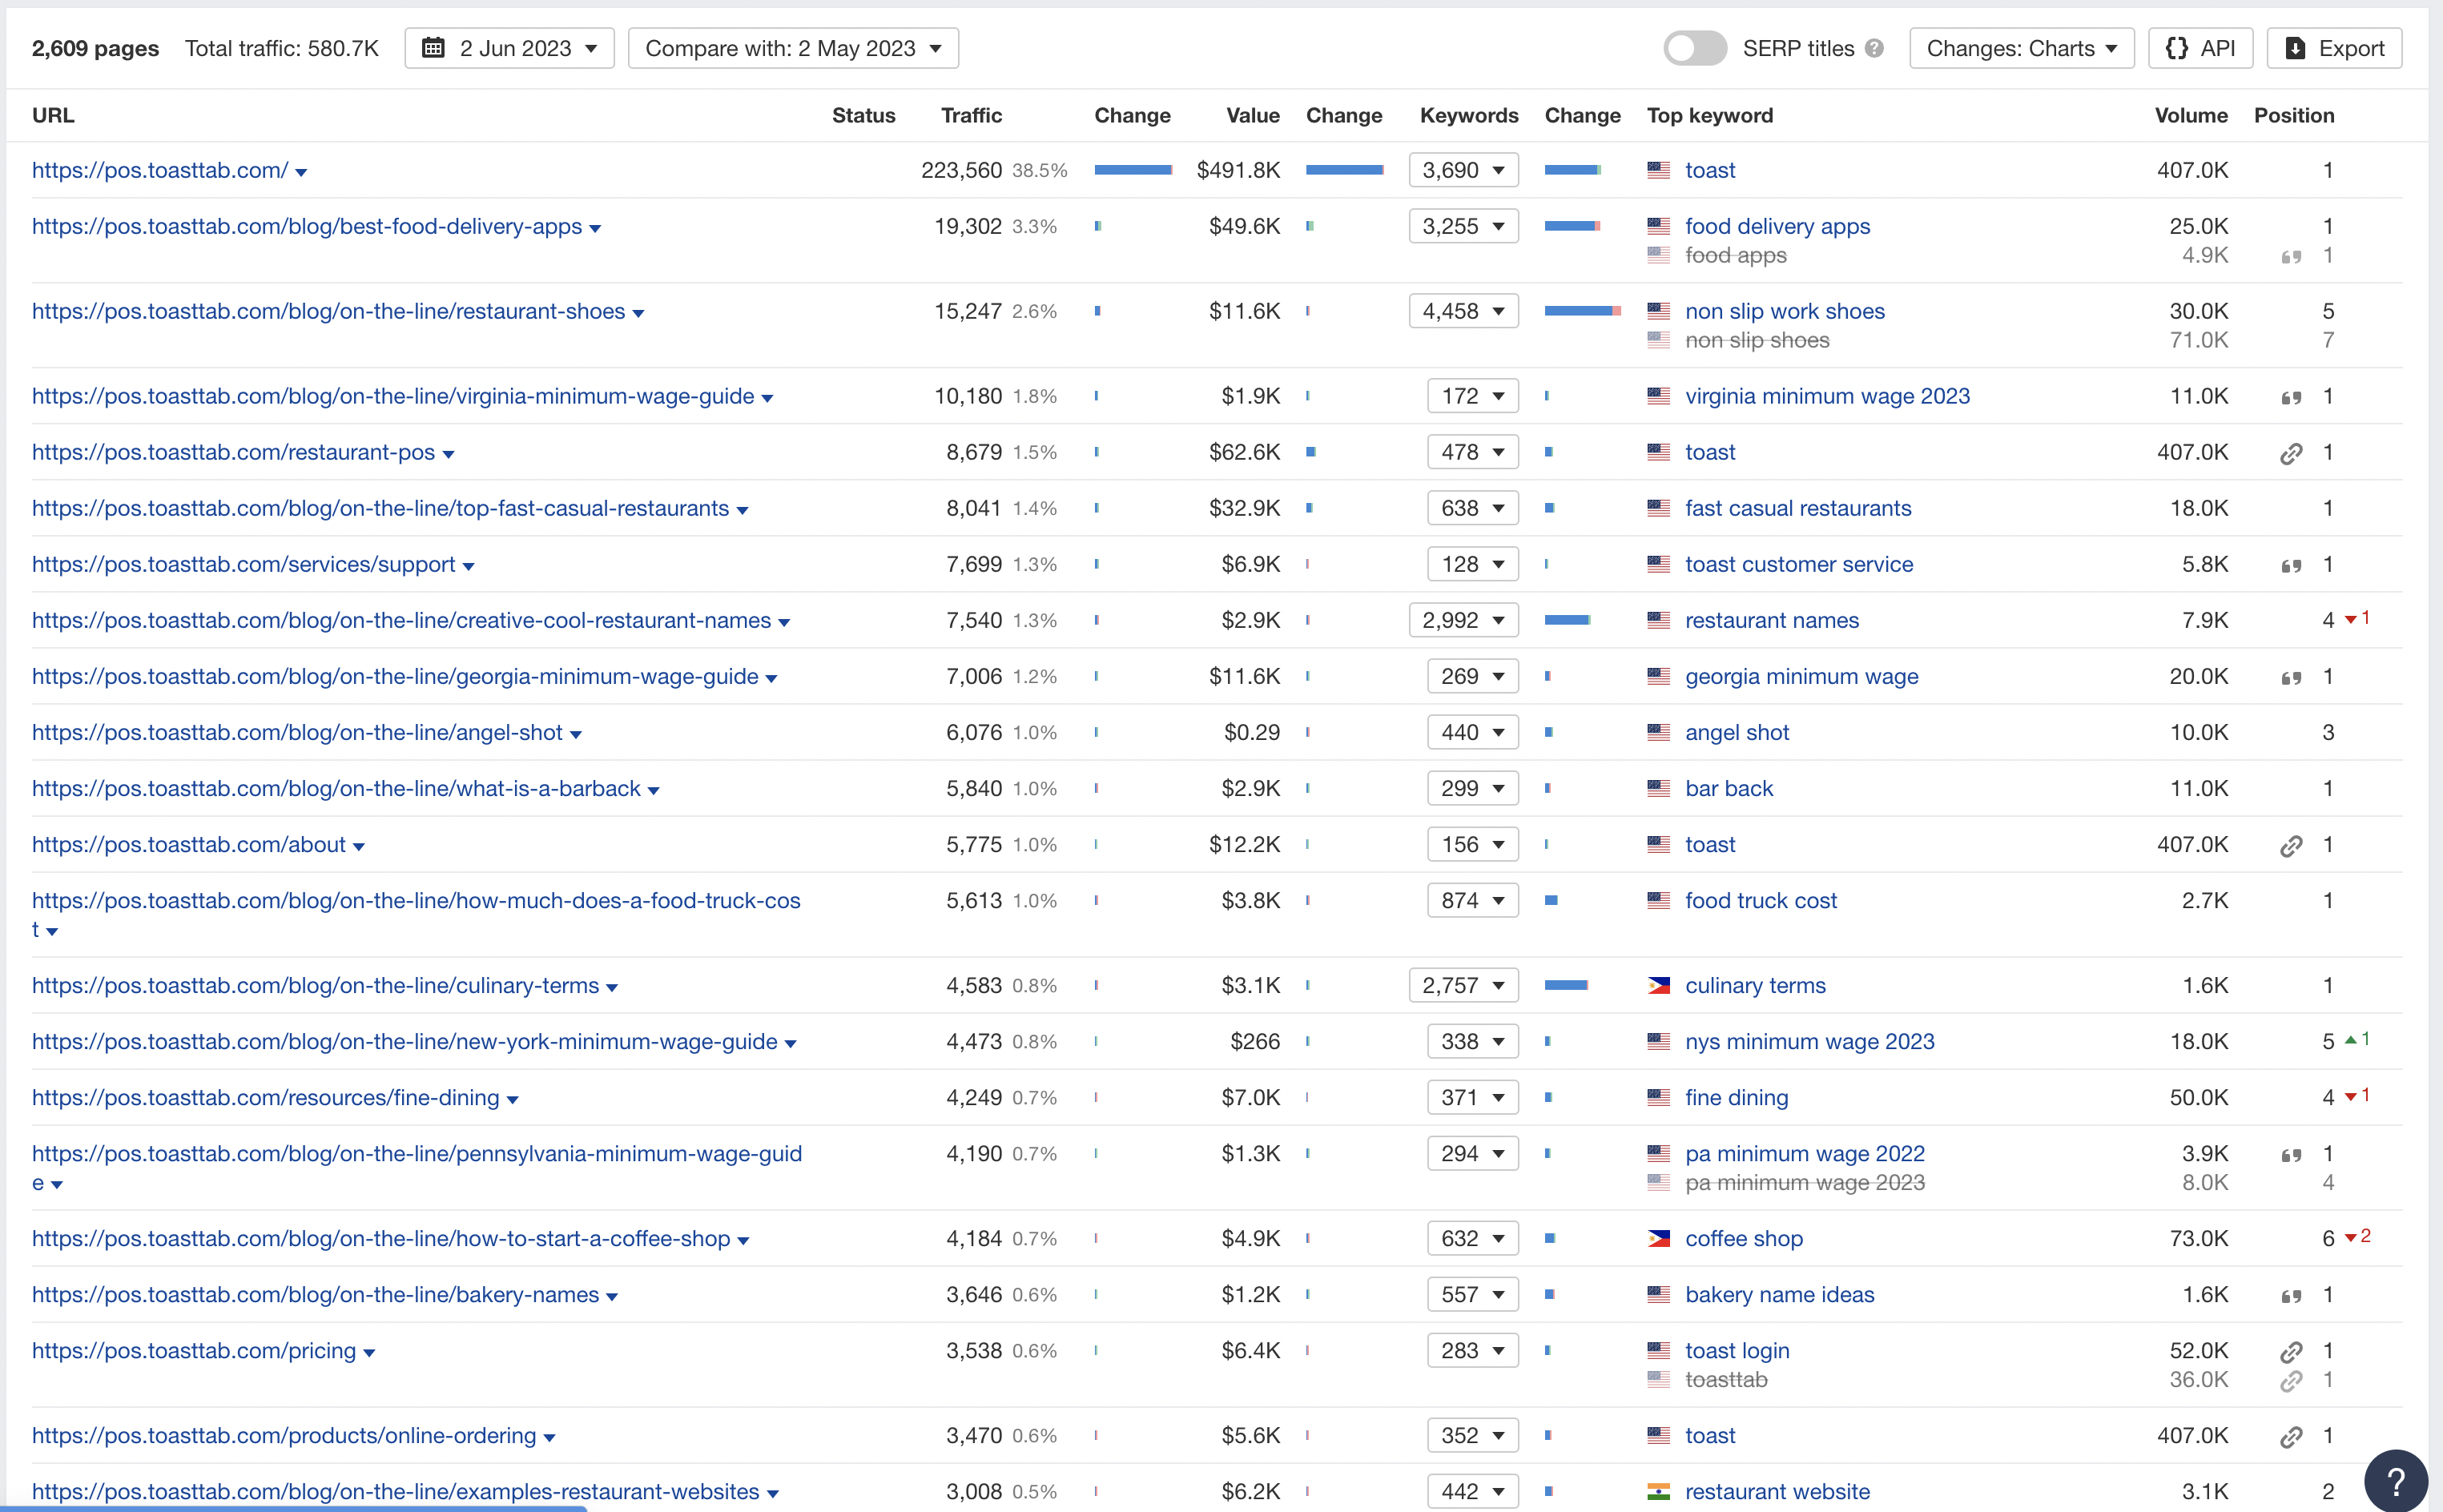Expand the caret next to the homepage URL
The image size is (2443, 1512).
click(300, 171)
